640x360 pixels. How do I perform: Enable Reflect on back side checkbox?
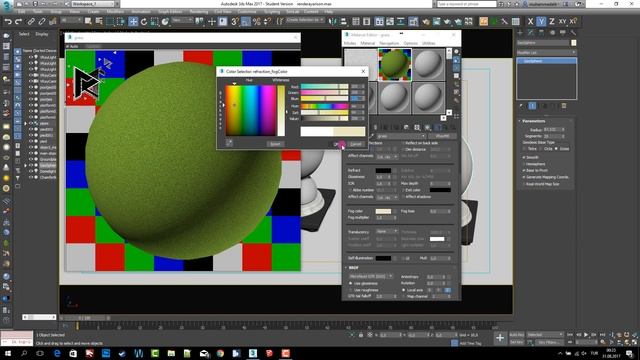pyautogui.click(x=403, y=143)
